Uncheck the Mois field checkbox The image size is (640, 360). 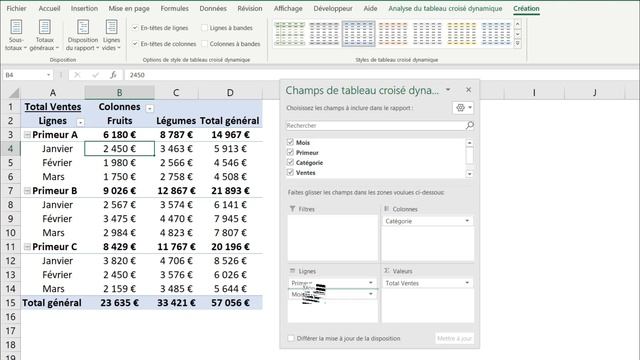pyautogui.click(x=290, y=142)
